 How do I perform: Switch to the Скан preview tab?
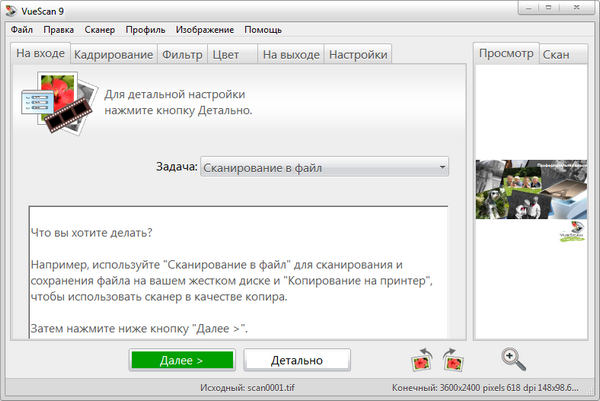pos(556,54)
